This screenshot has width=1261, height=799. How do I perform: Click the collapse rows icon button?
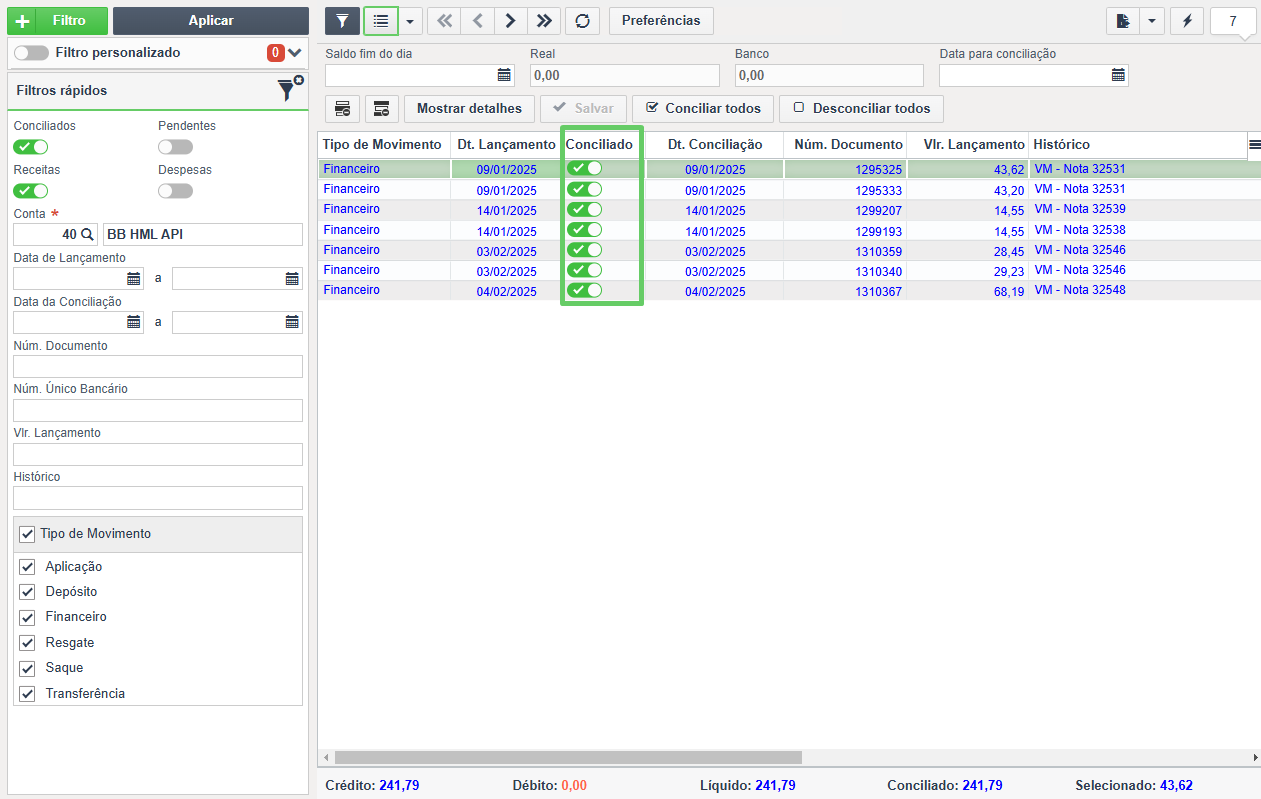382,108
